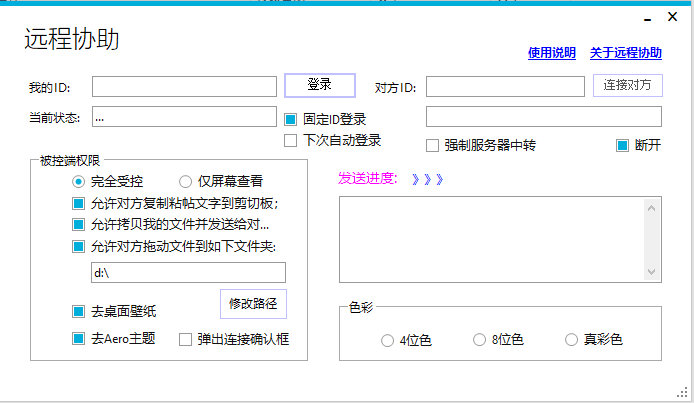This screenshot has width=694, height=403.
Task: Select 仅屏幕查看 radio button
Action: 185,181
